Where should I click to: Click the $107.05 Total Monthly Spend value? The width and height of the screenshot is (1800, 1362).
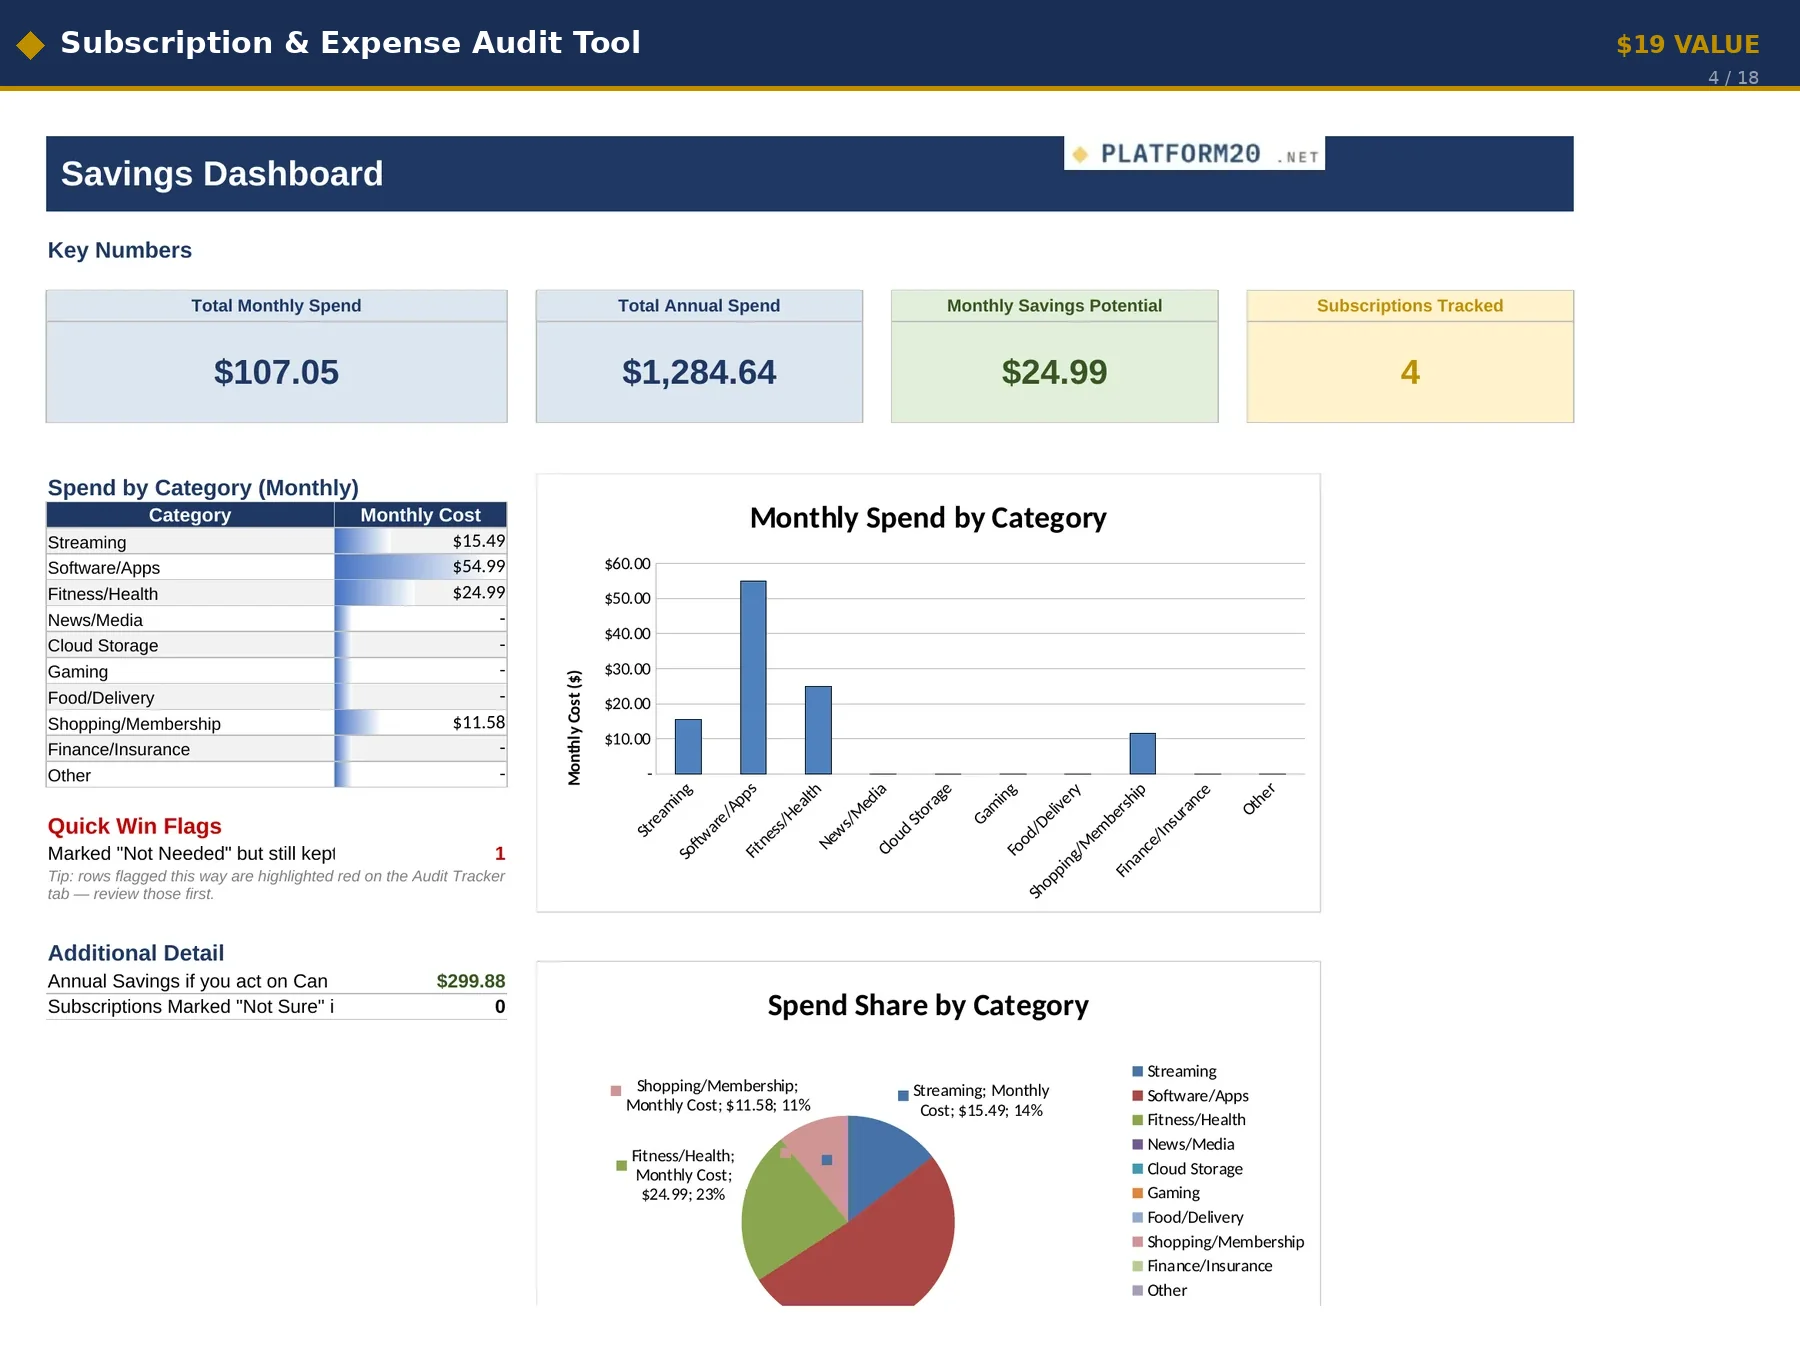point(276,372)
